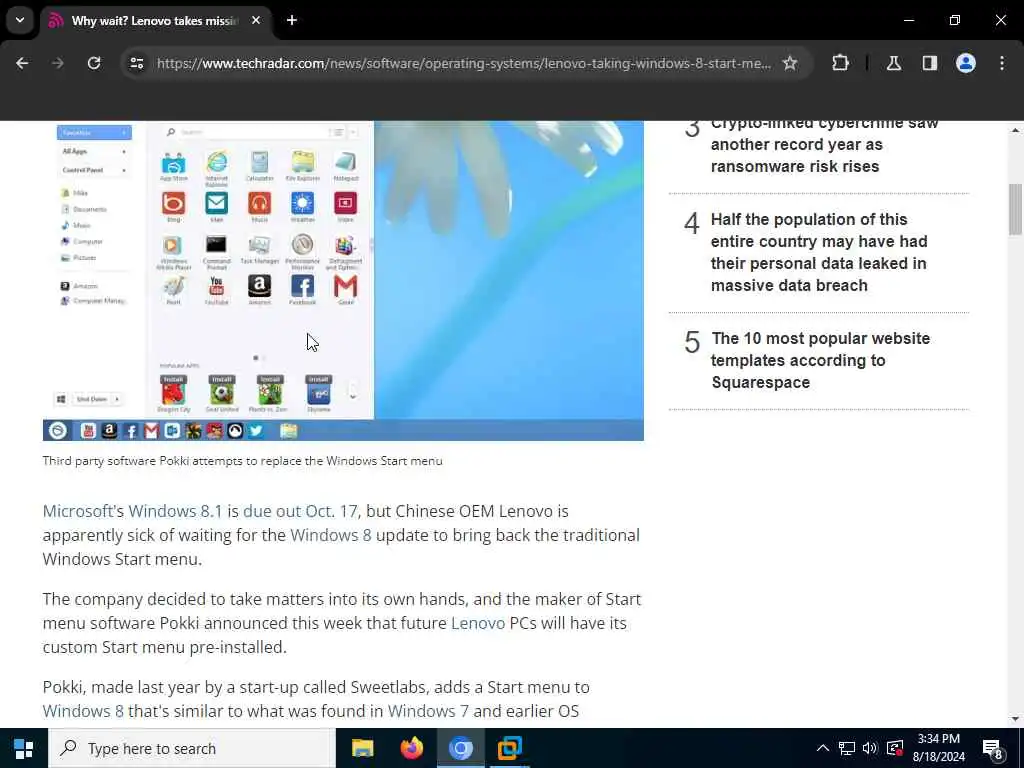
Task: Open the volume speaker tray icon
Action: (x=870, y=748)
